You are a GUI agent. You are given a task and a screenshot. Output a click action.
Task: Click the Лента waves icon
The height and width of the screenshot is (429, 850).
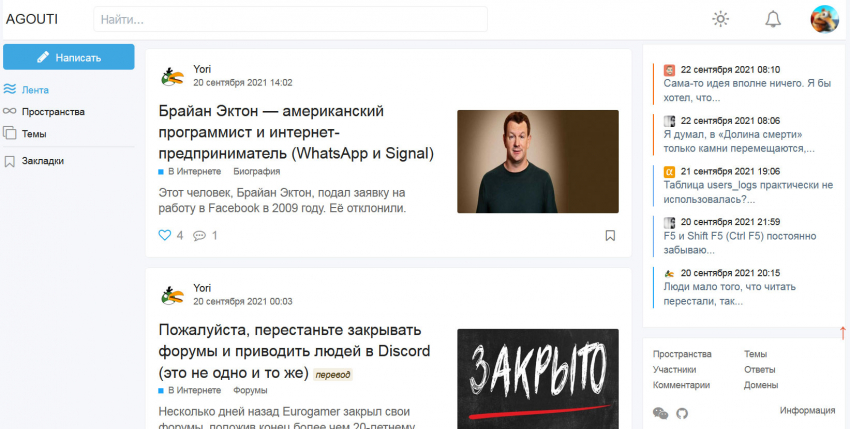[9, 89]
